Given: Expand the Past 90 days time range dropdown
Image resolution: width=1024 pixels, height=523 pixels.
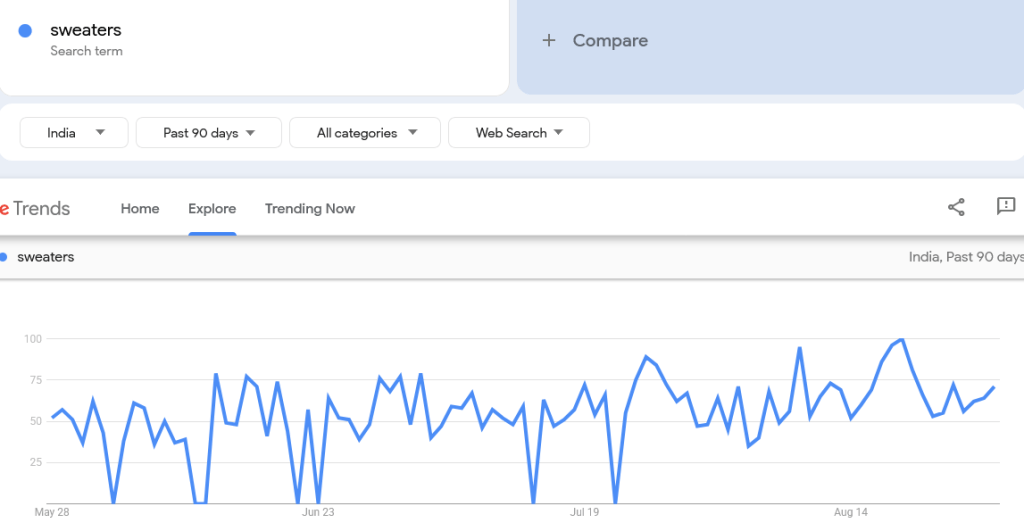Looking at the screenshot, I should [x=208, y=133].
